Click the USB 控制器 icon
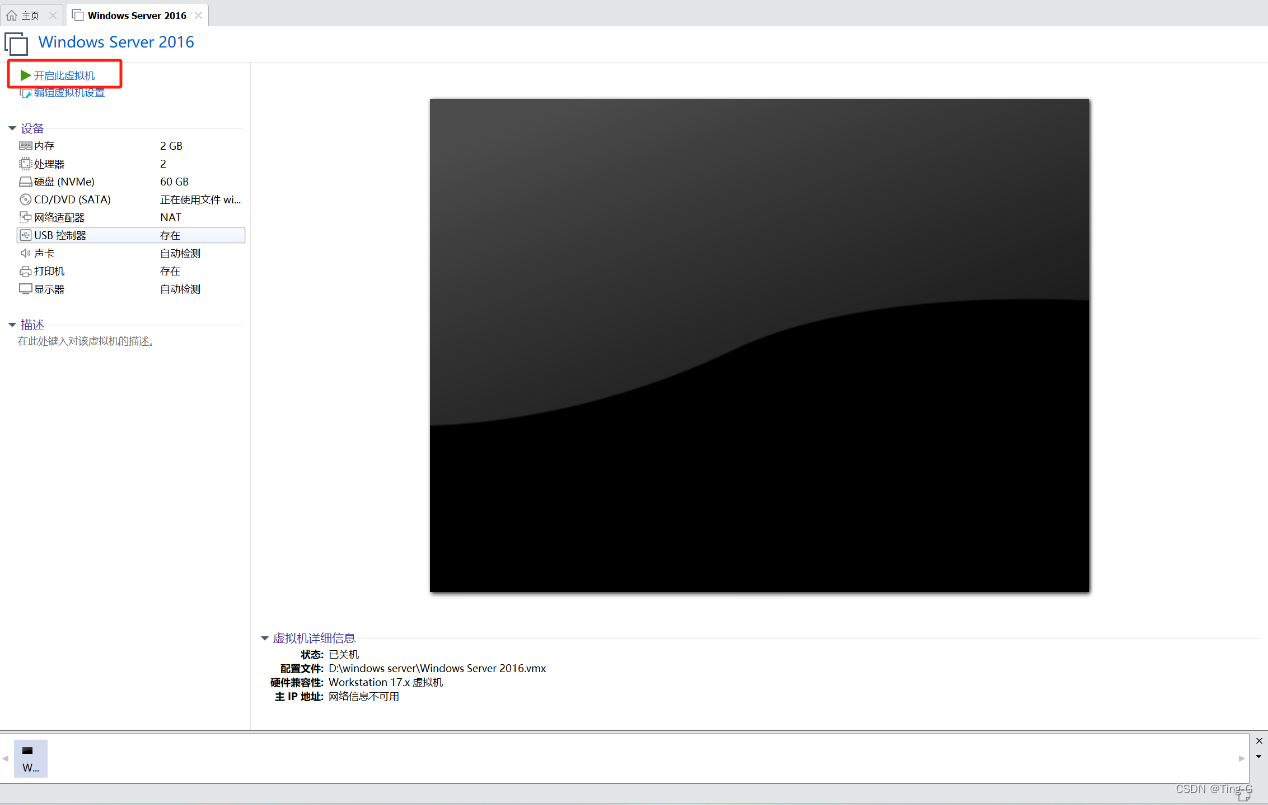1268x805 pixels. [26, 235]
